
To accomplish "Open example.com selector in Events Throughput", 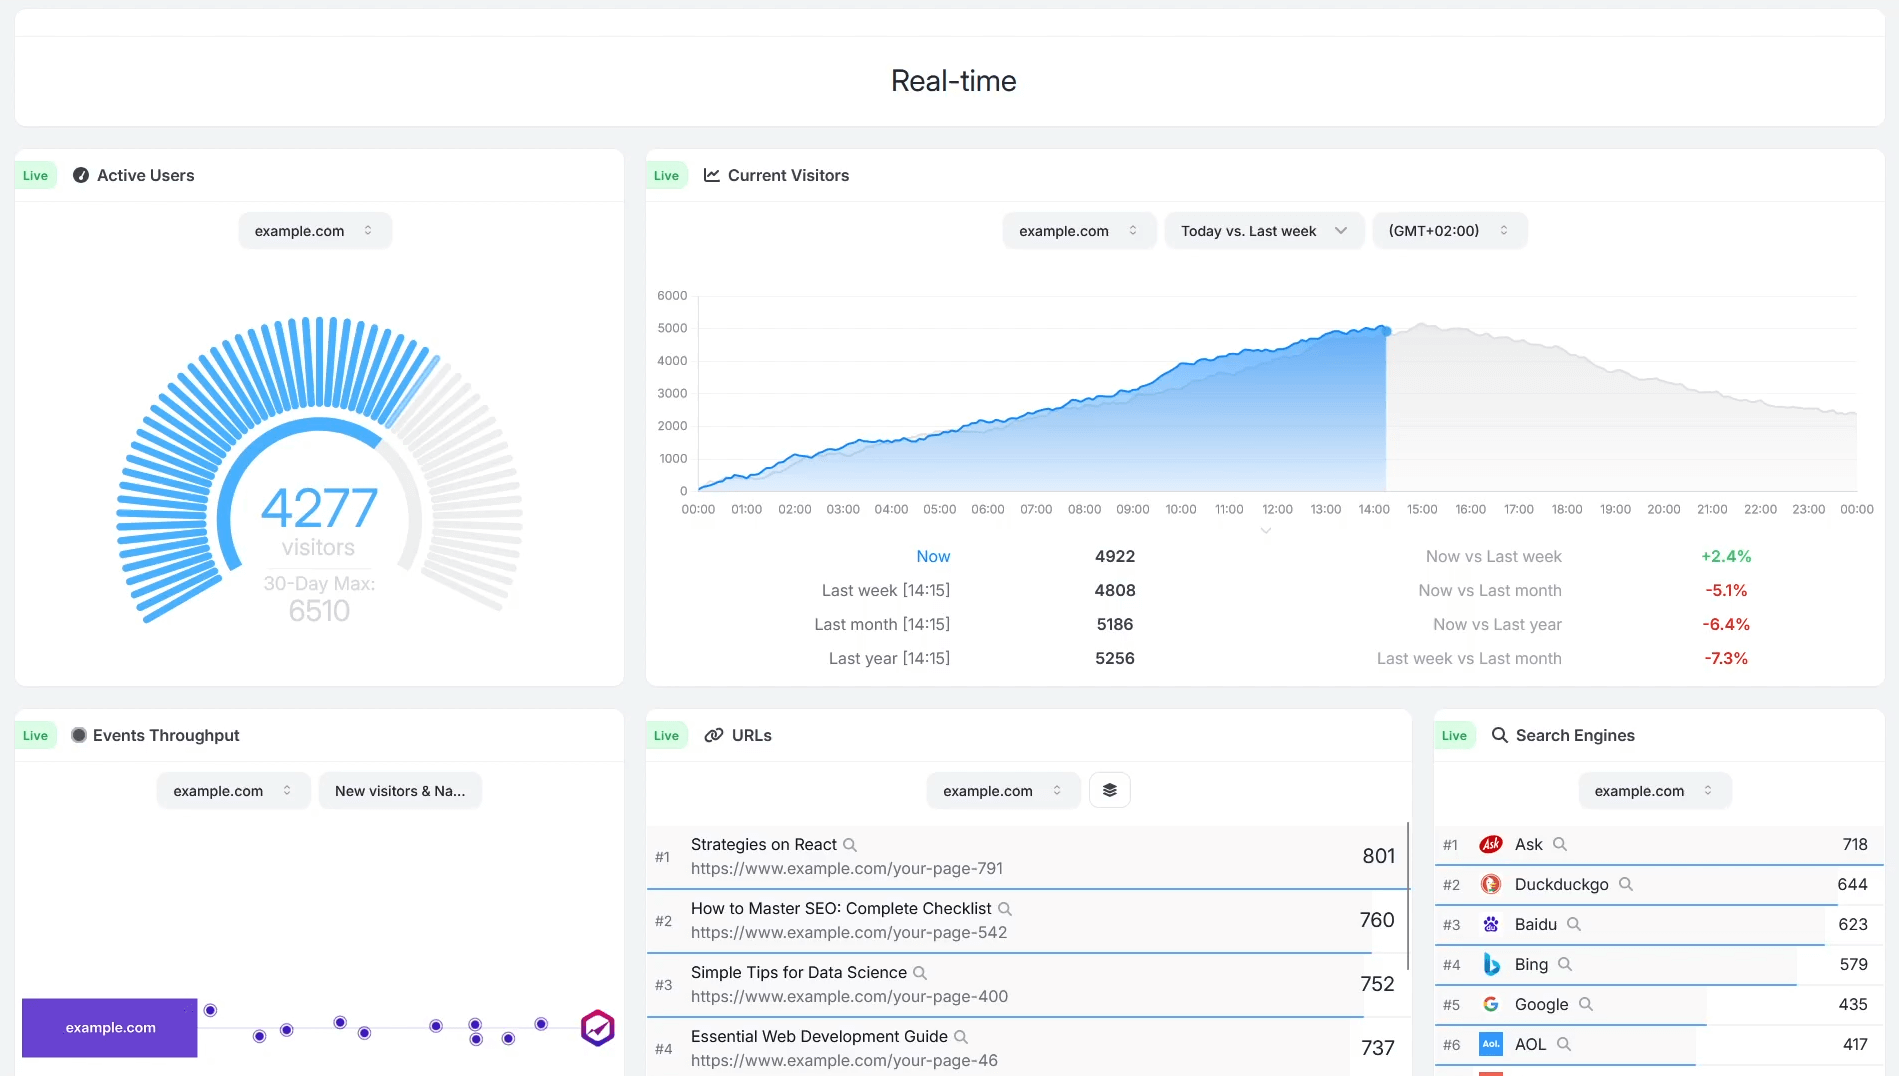I will point(234,791).
